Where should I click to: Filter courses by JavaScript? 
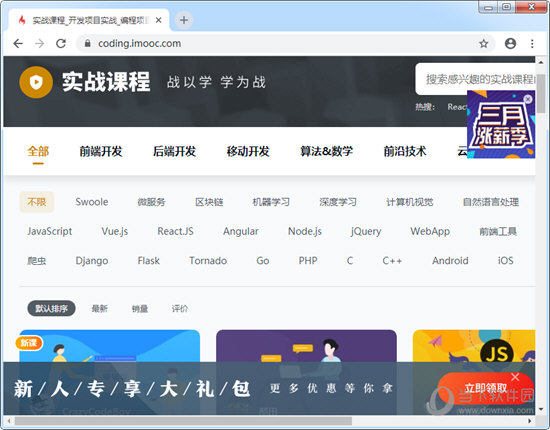(x=50, y=231)
